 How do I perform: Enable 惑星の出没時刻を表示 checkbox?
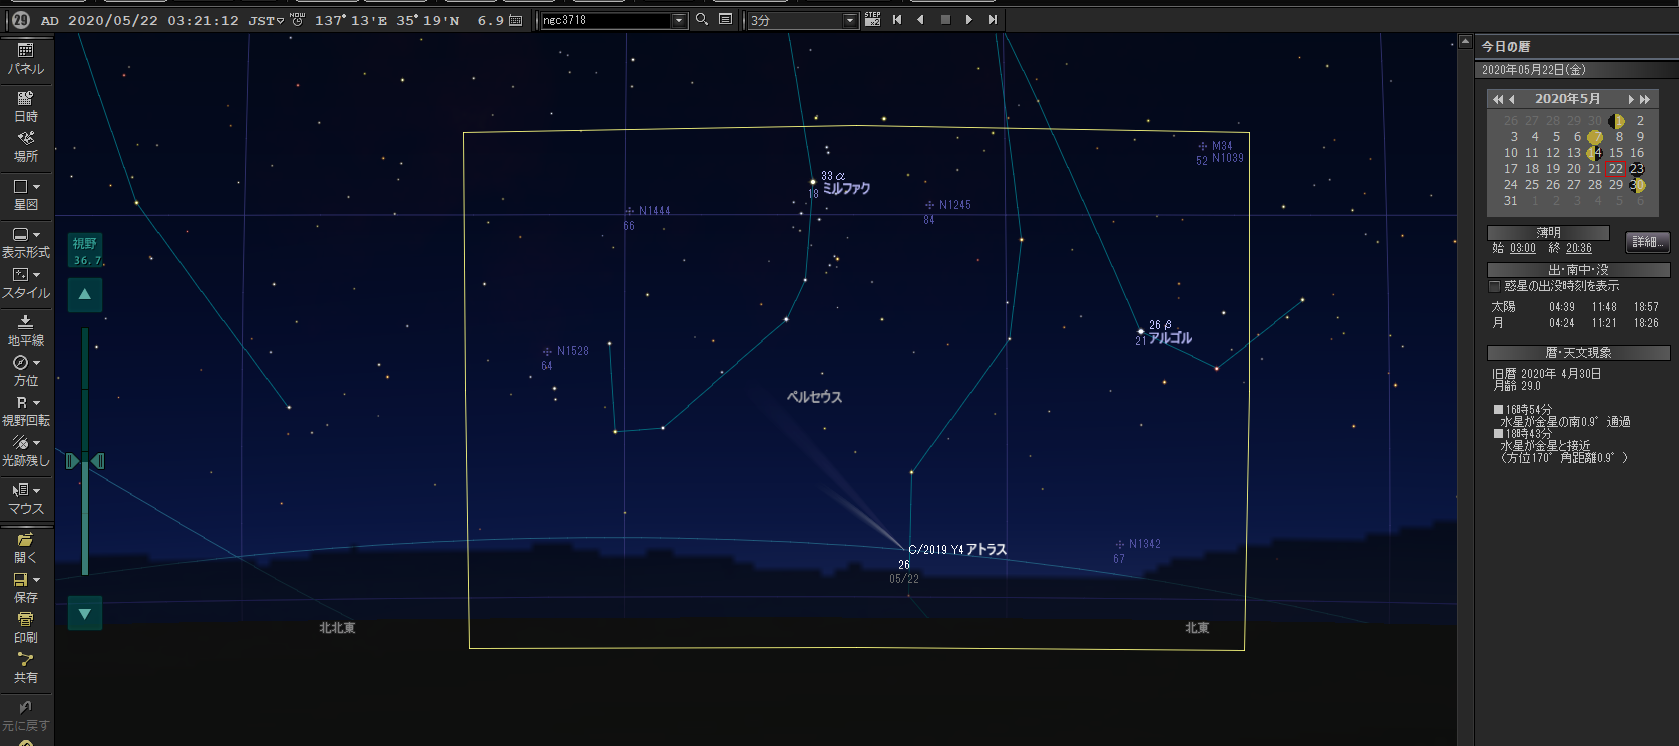[1495, 286]
